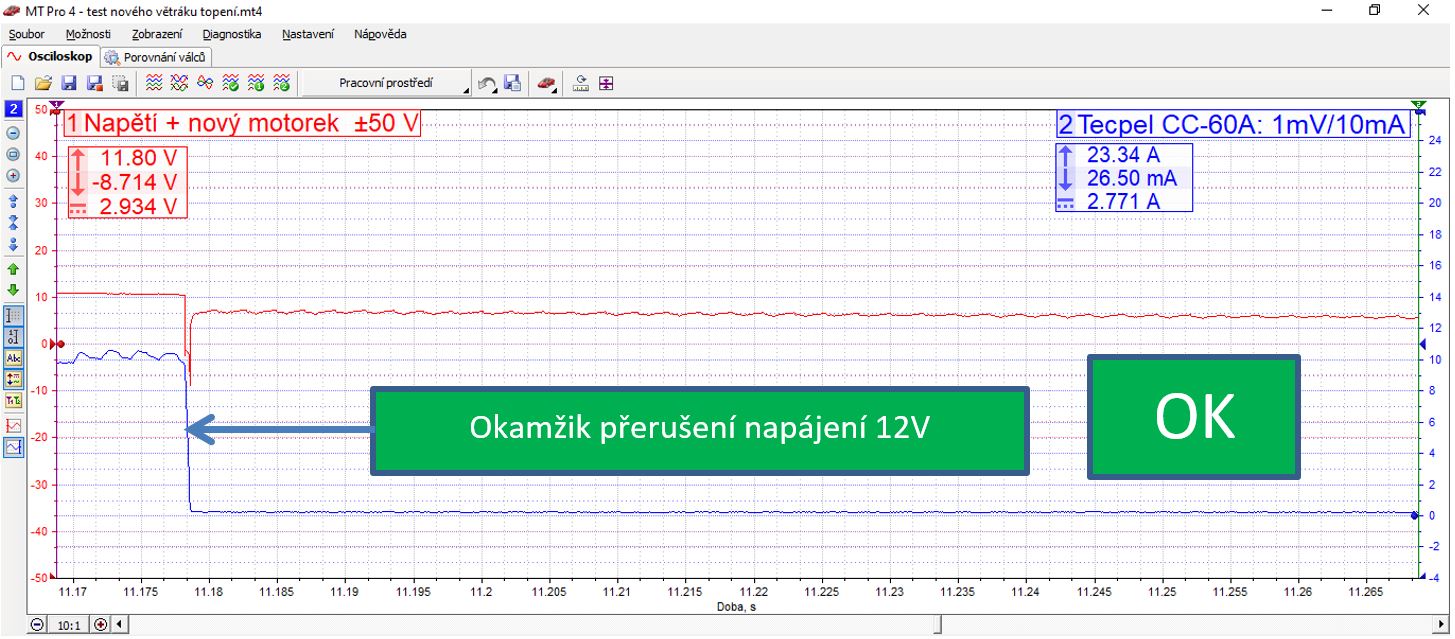Zoom in vertically with sidebar plus button

14,175
